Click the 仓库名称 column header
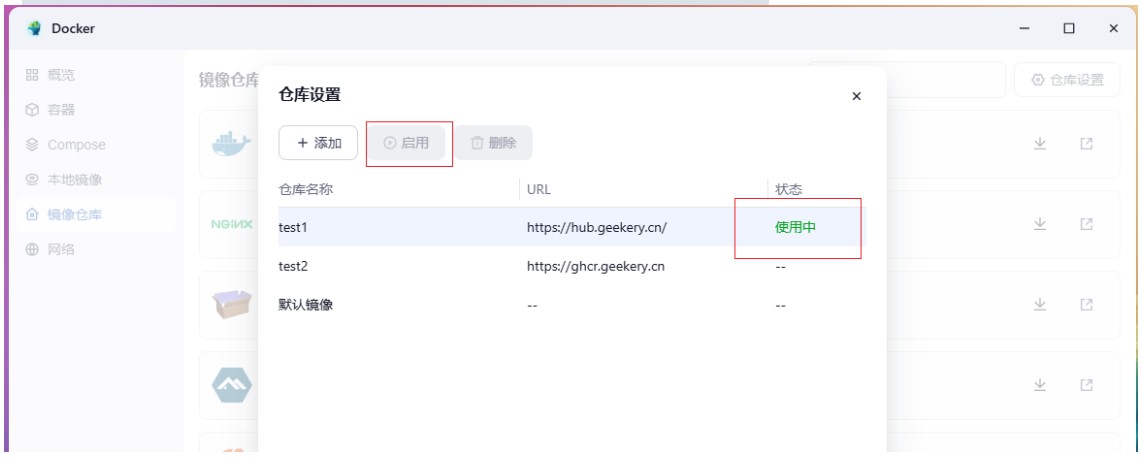Viewport: 1142px width, 460px height. coord(306,189)
